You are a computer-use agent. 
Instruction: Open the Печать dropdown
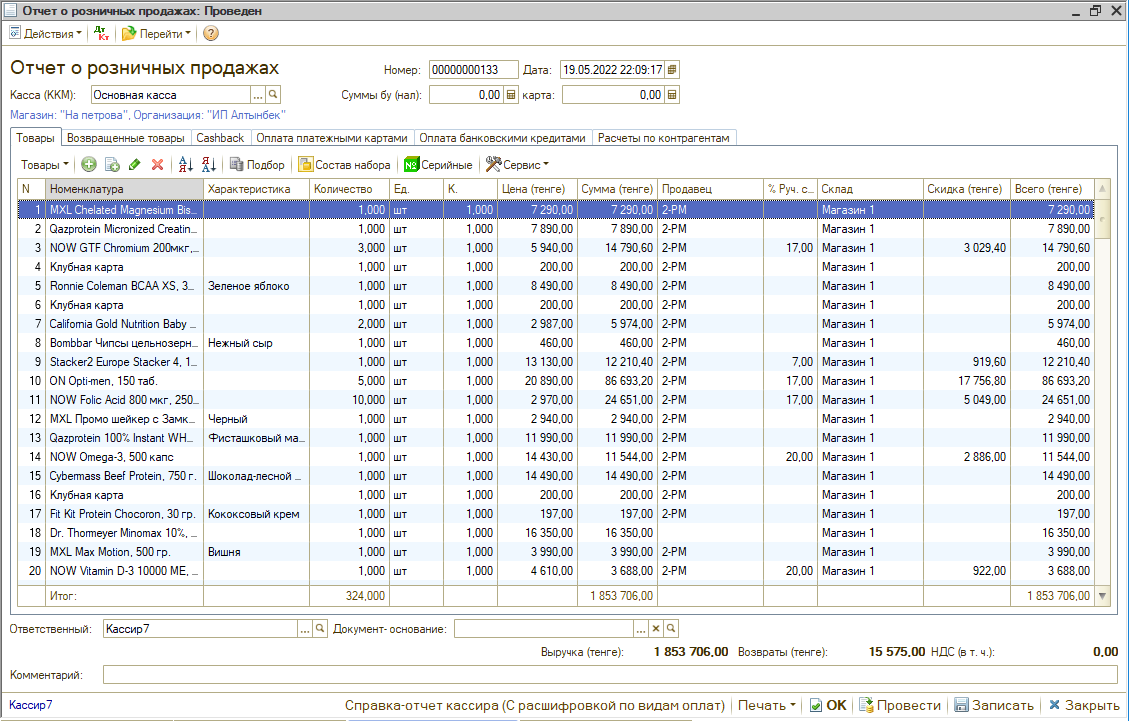coord(766,705)
